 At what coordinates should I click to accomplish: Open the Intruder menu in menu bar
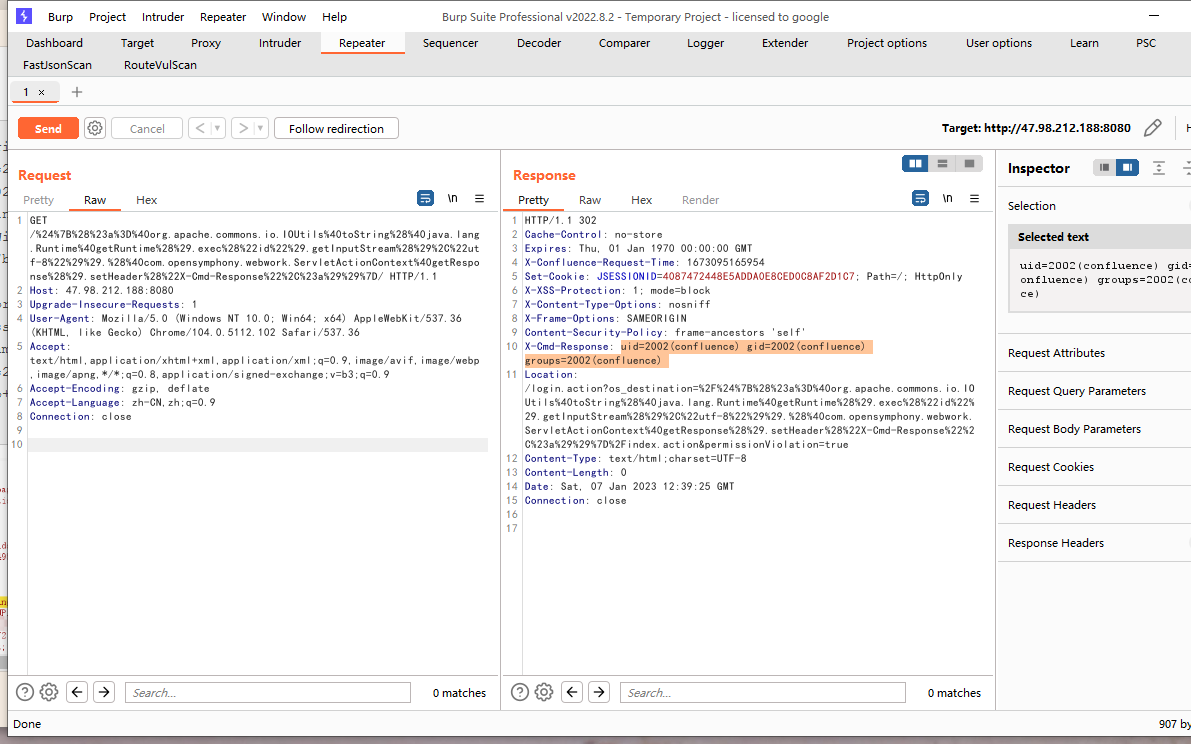coord(163,17)
